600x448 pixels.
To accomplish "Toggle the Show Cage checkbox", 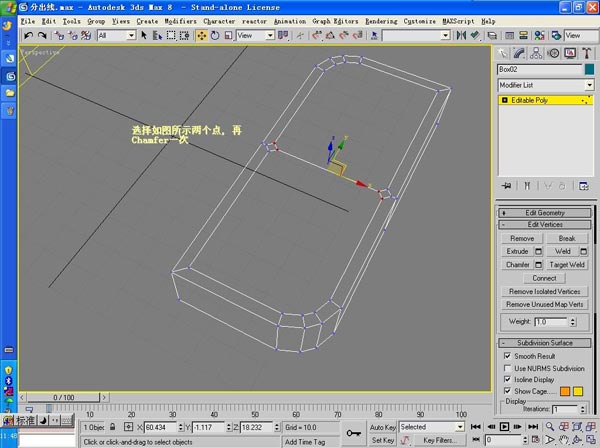I will click(507, 391).
